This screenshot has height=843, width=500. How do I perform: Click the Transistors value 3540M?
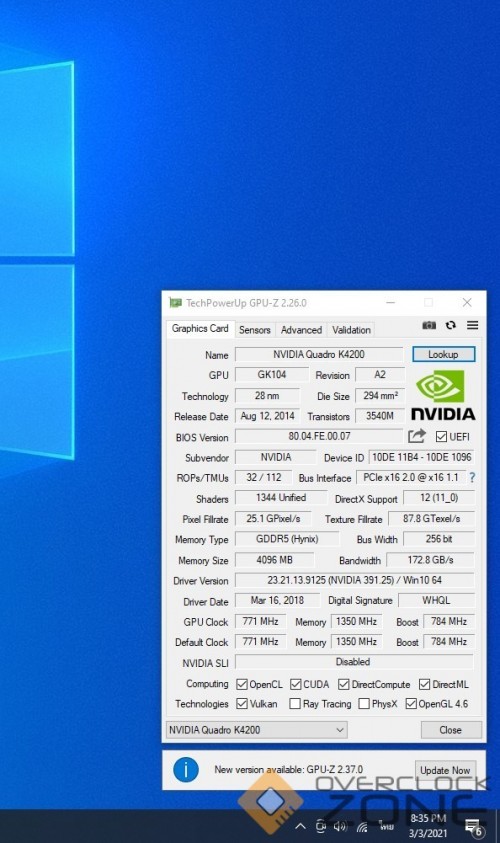click(380, 416)
